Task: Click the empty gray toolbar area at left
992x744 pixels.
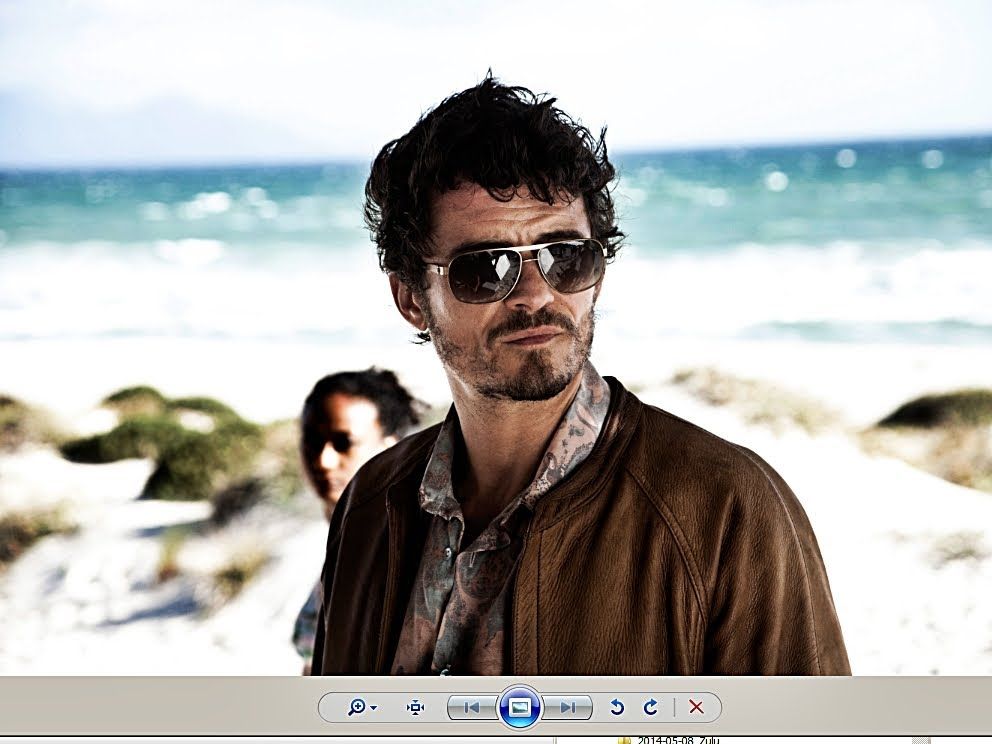Action: pyautogui.click(x=150, y=708)
